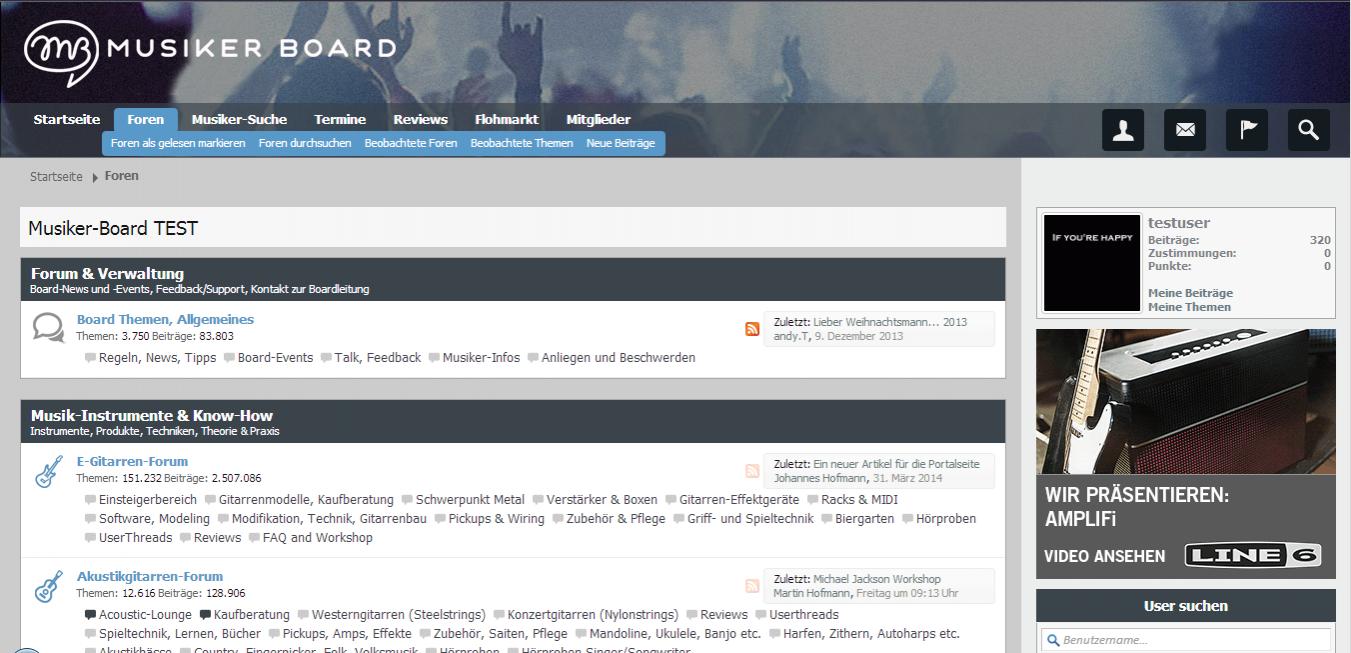Screen dimensions: 1351x653
Task: Switch to the Musiker-Suche tab
Action: pyautogui.click(x=239, y=119)
